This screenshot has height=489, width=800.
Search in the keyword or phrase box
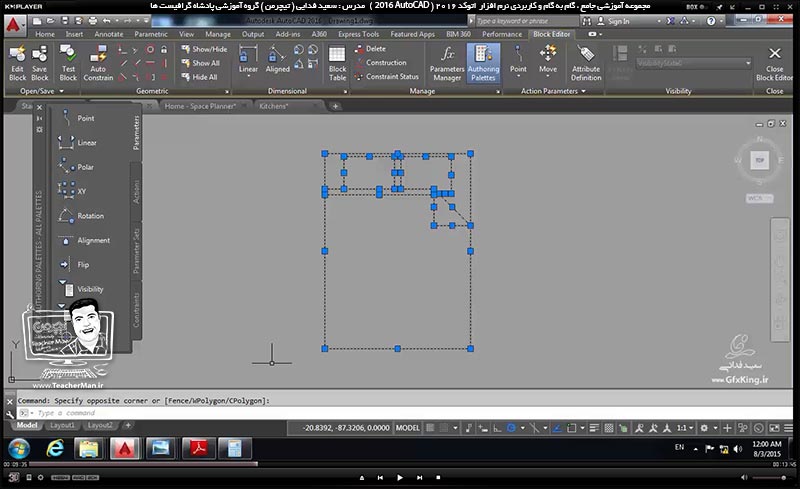coord(526,21)
